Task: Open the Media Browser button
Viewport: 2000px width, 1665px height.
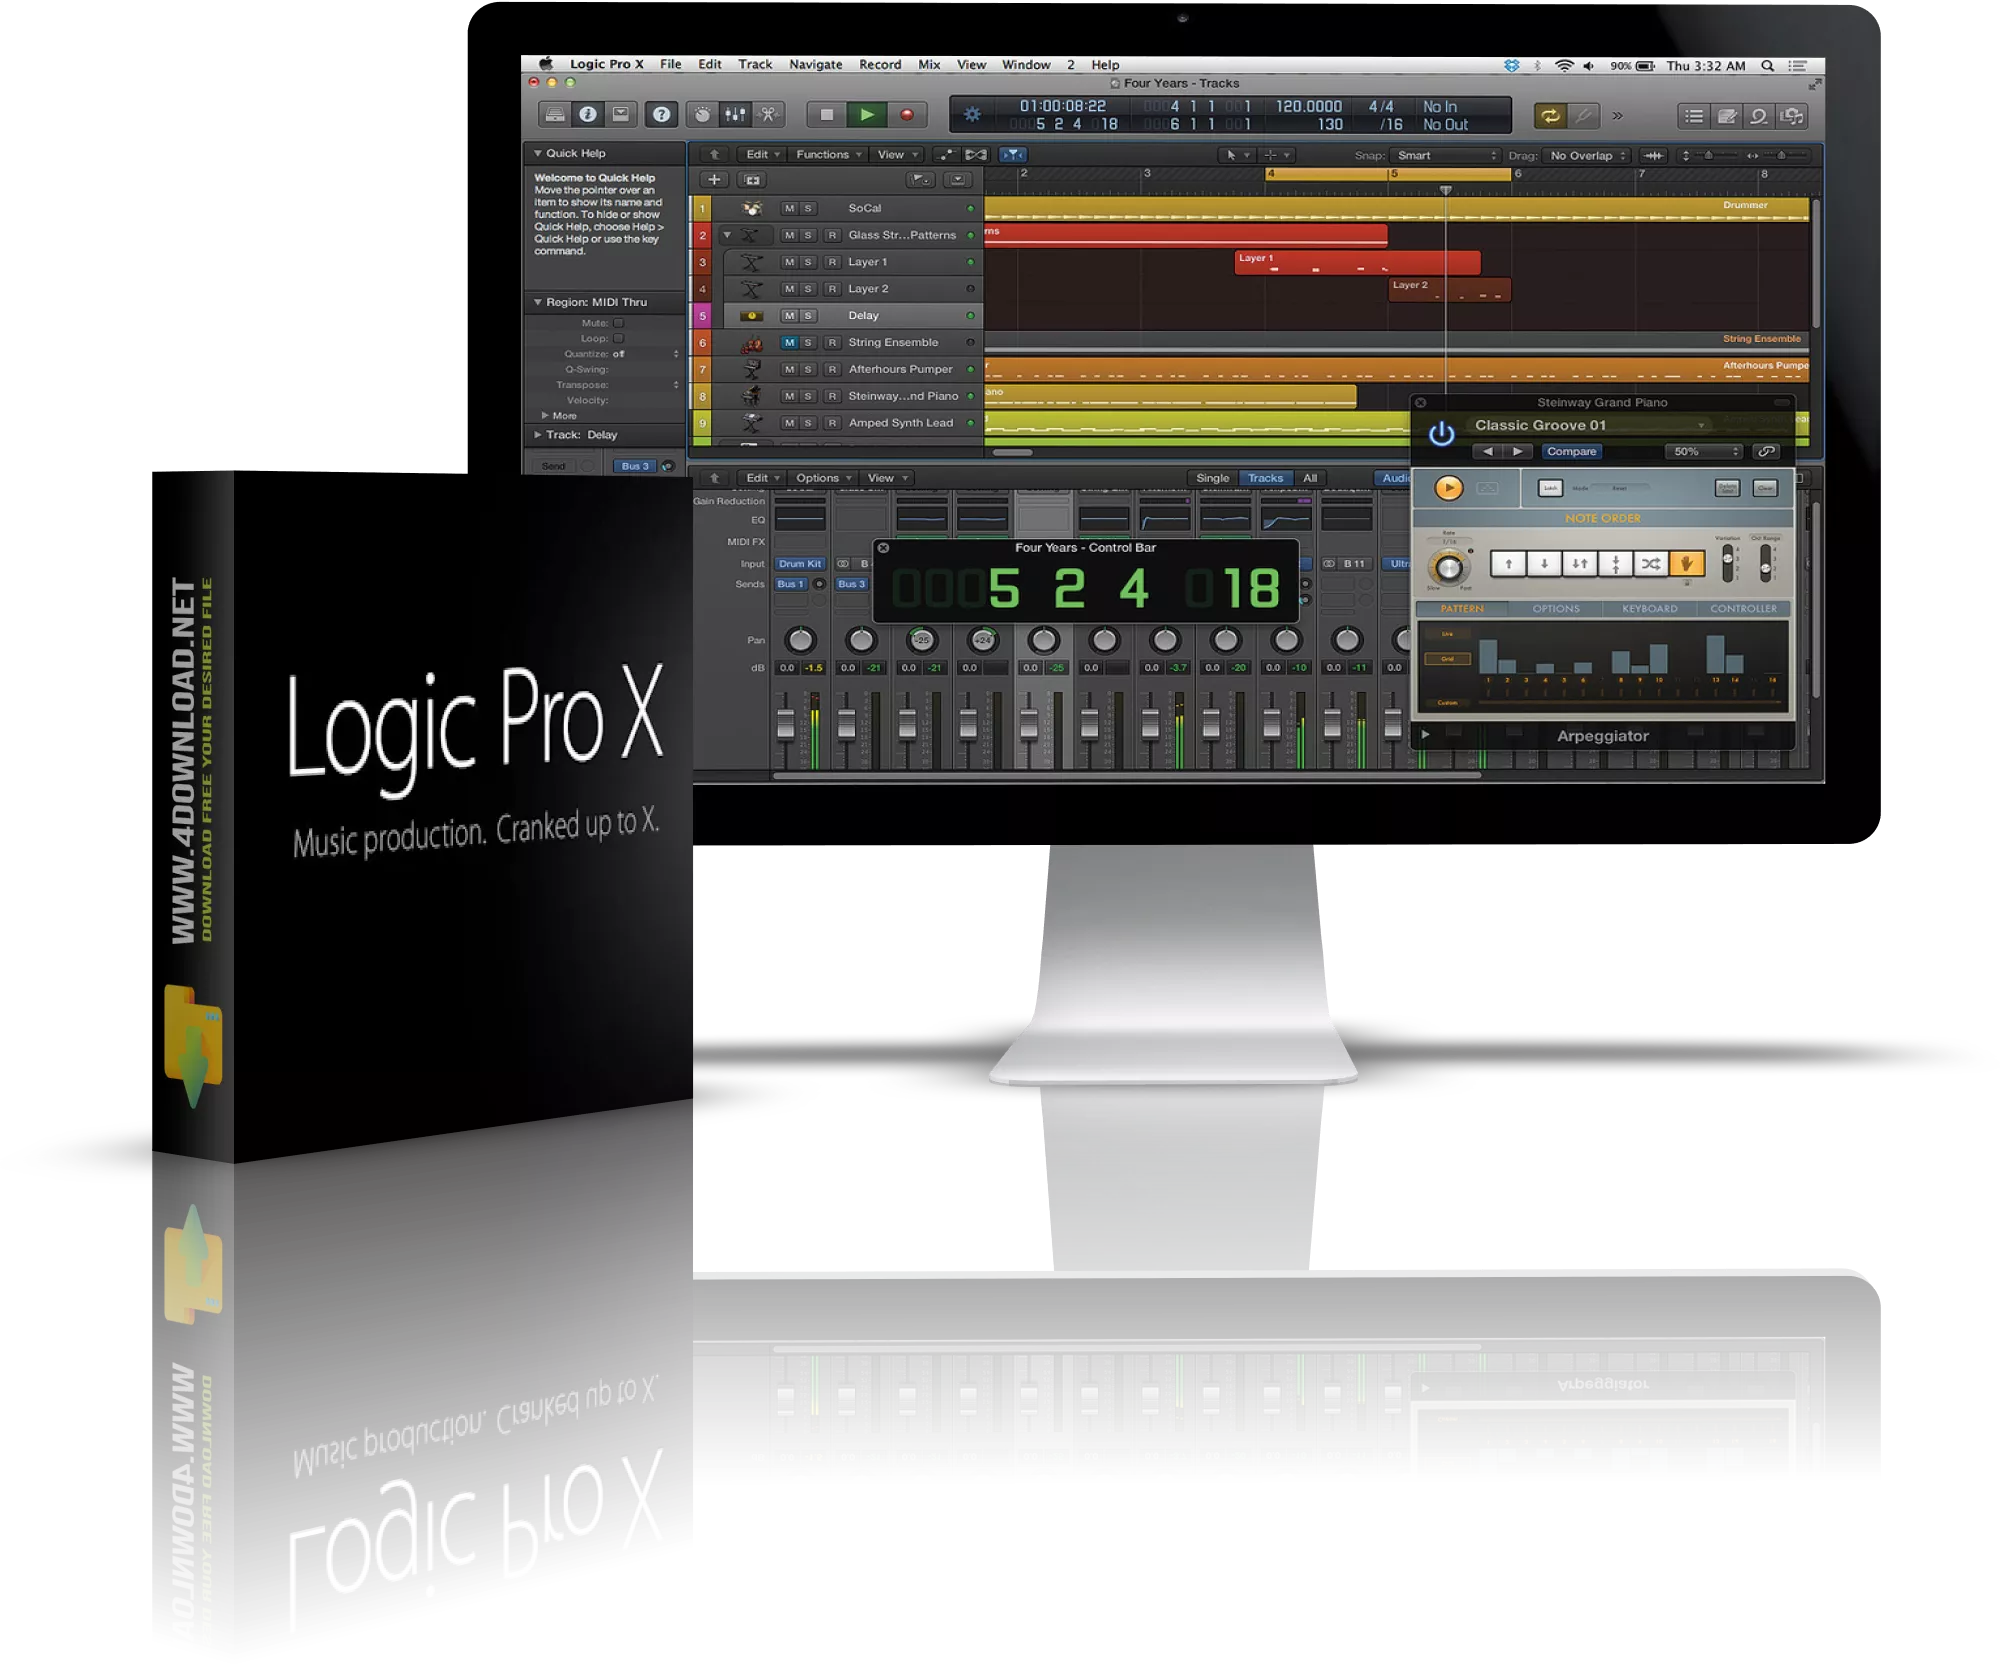Action: pos(1792,116)
